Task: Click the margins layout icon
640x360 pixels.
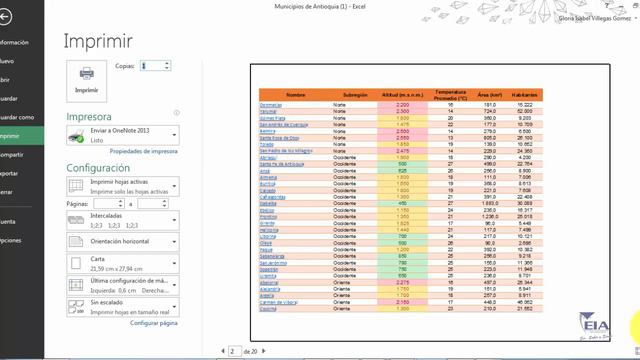Action: pos(76,285)
